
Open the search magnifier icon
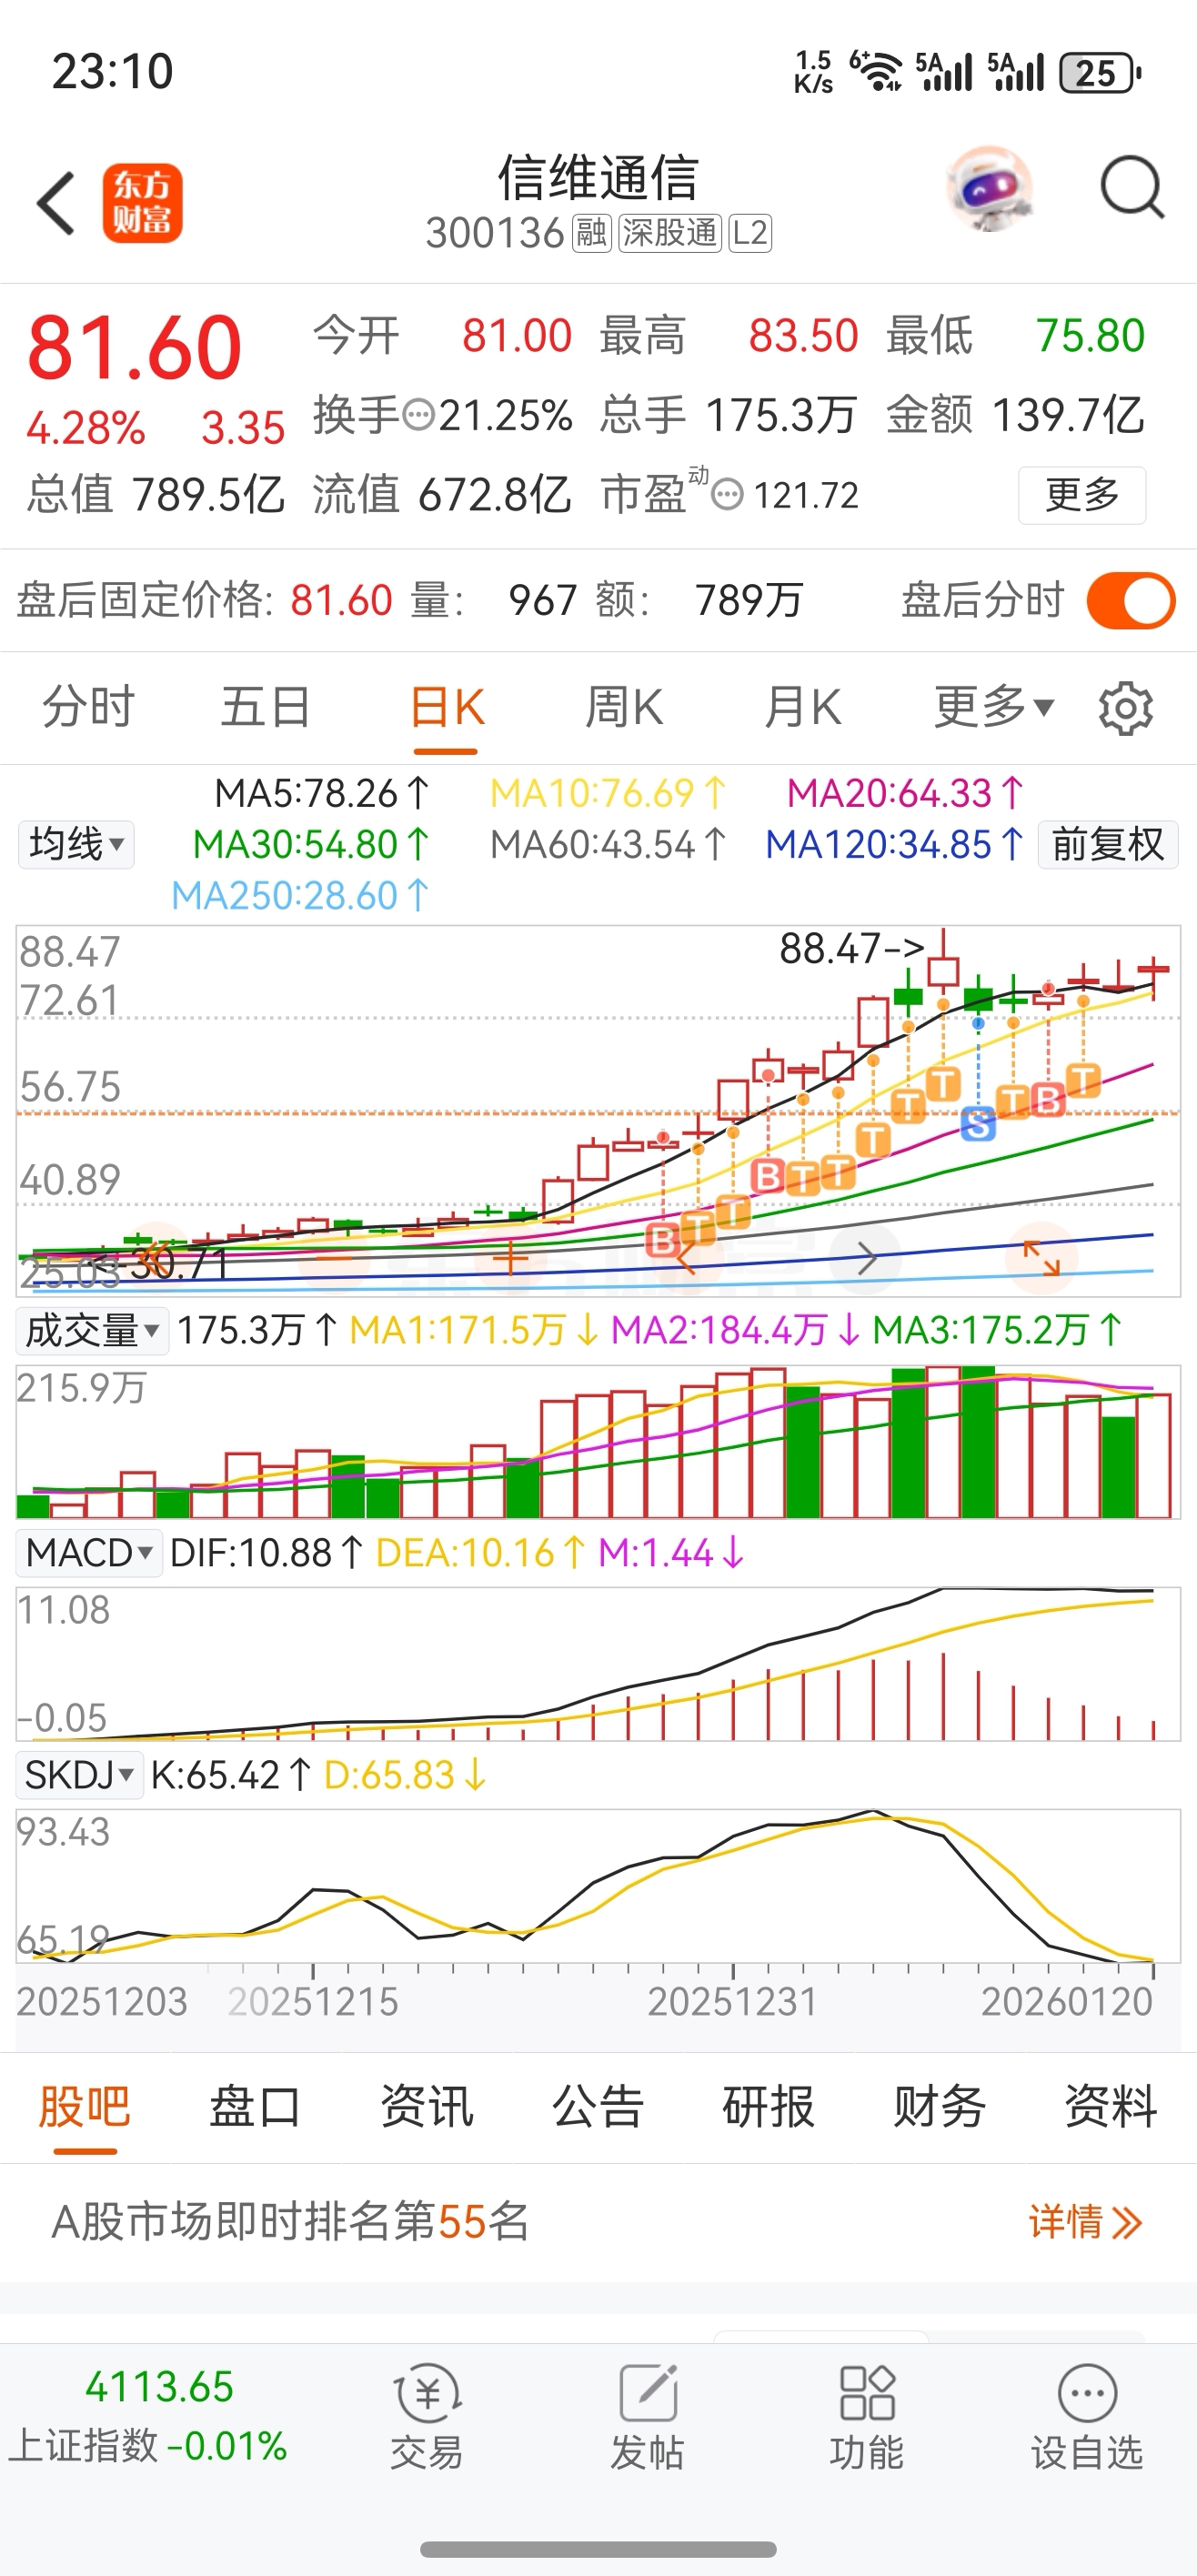pyautogui.click(x=1132, y=187)
